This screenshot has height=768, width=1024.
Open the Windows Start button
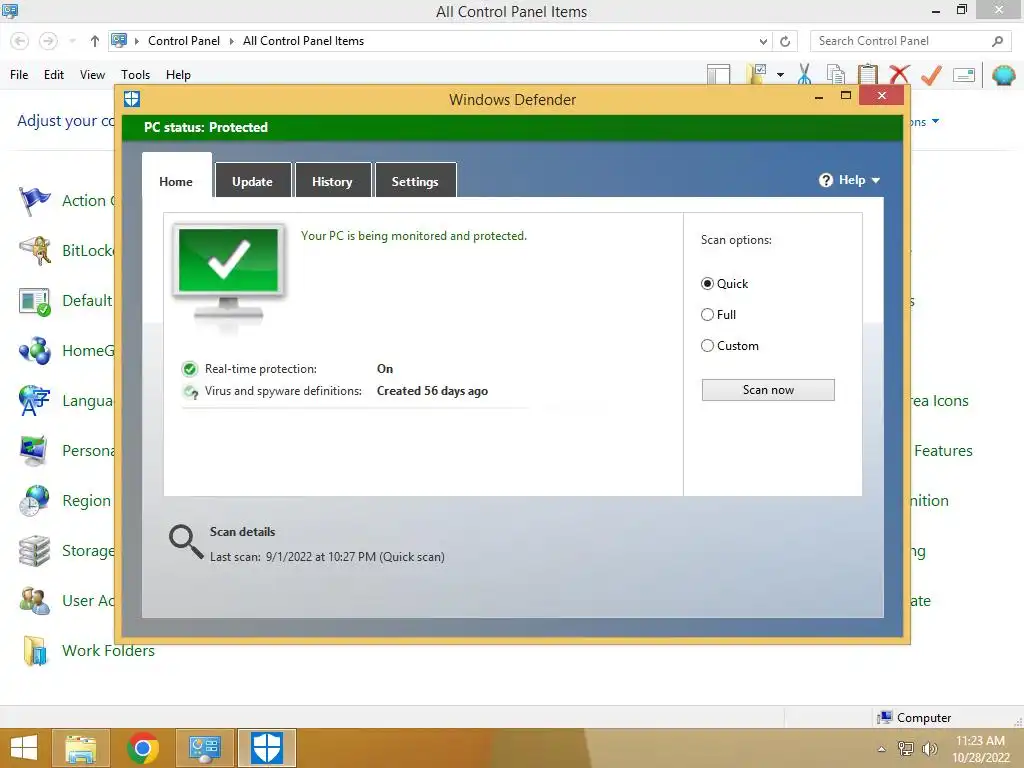point(24,748)
